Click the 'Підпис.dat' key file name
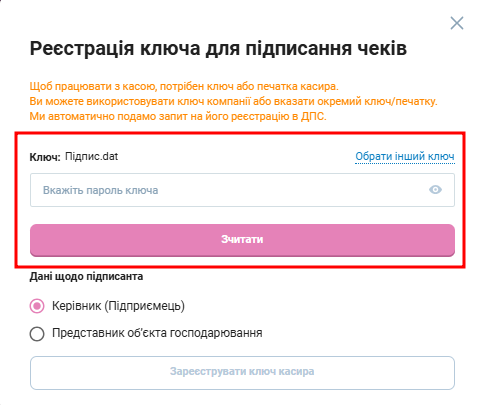 tap(91, 156)
